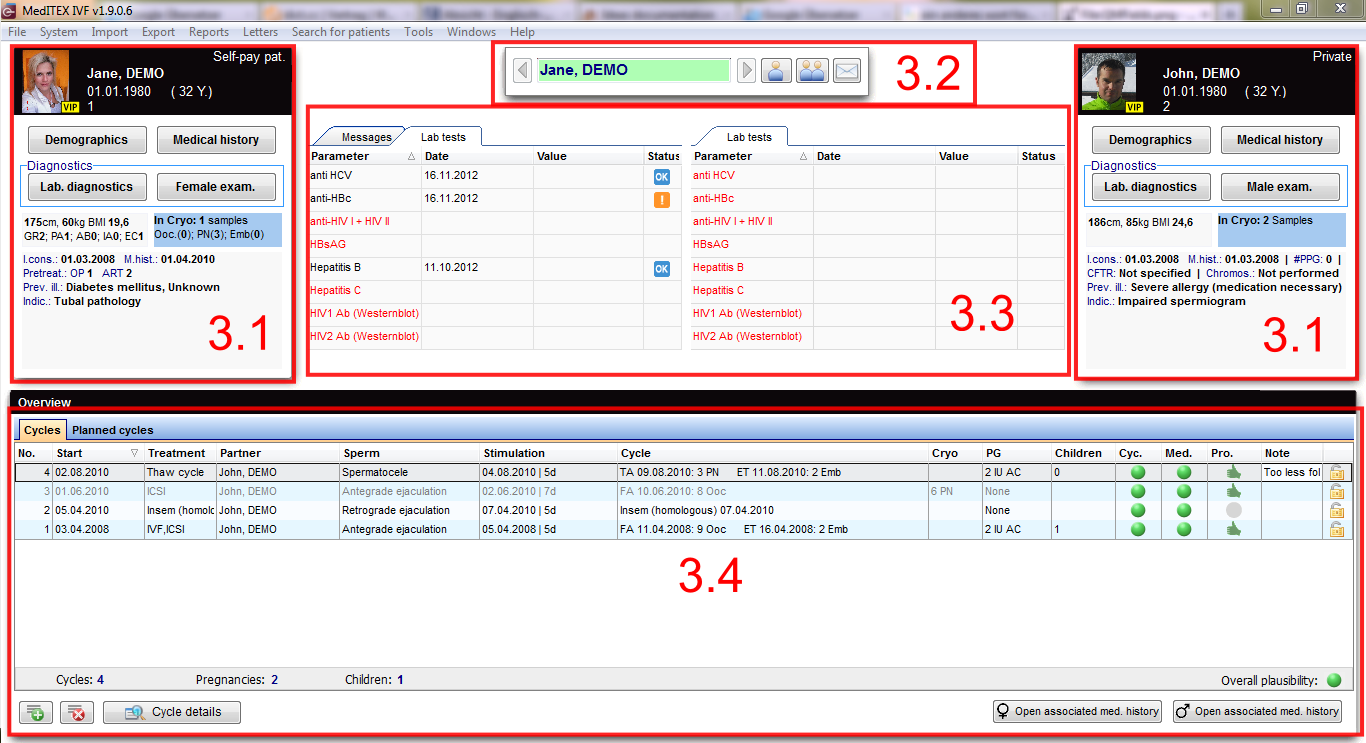This screenshot has height=743, width=1366.
Task: Click OK status icon for anti HCV
Action: 662,176
